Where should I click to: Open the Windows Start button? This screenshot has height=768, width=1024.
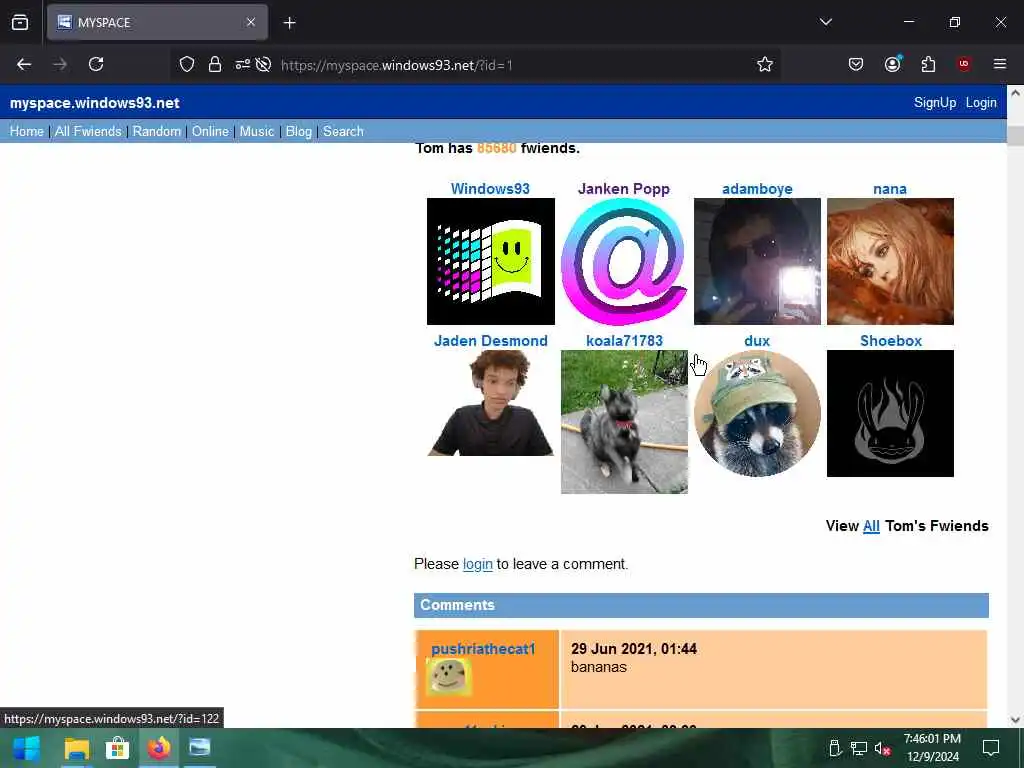click(26, 748)
